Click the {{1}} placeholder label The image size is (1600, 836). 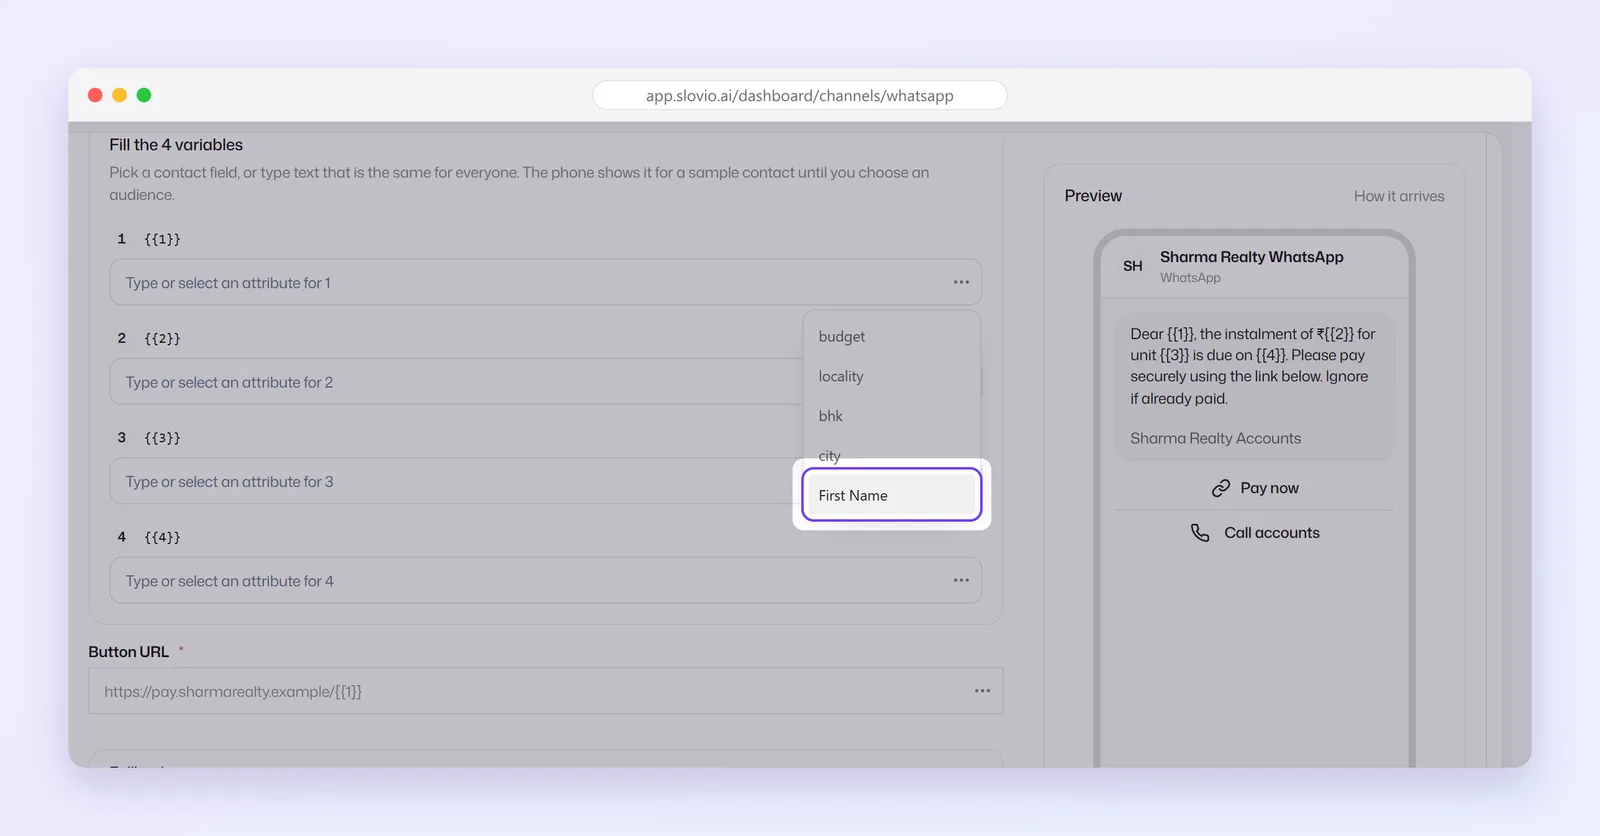(x=162, y=239)
